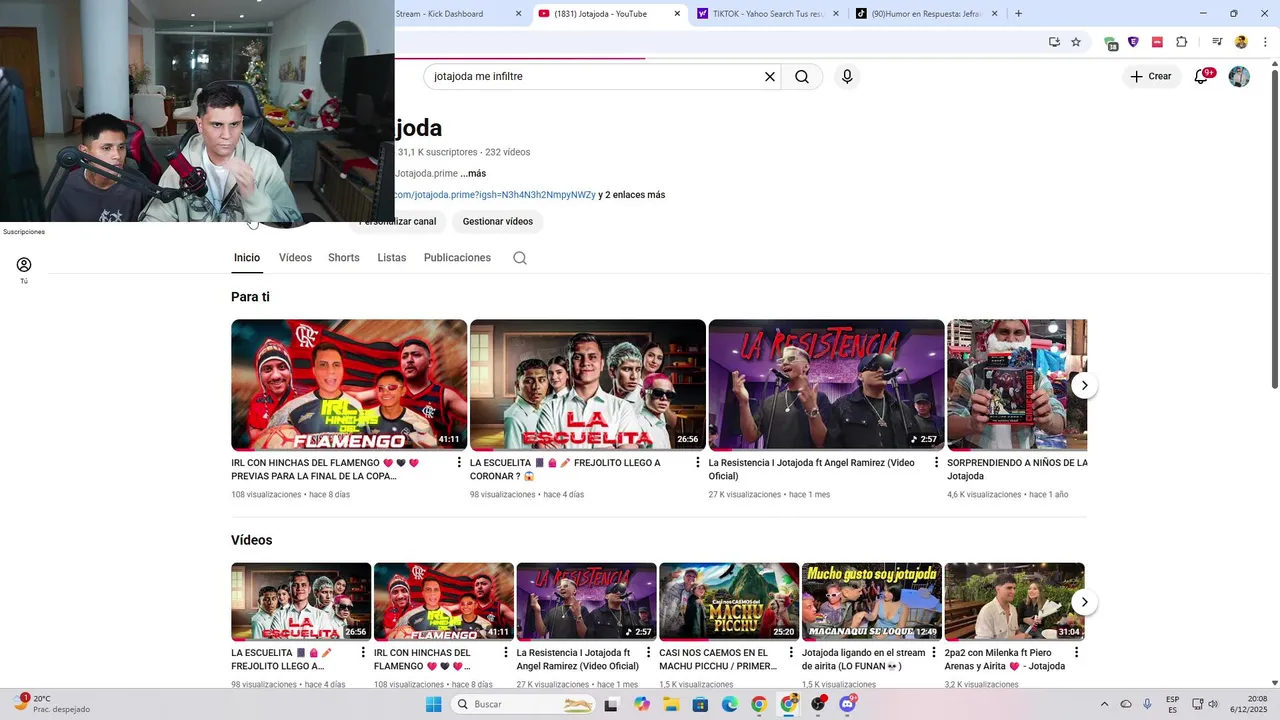Open more options for Machu Picchu video
1280x720 pixels.
click(791, 653)
